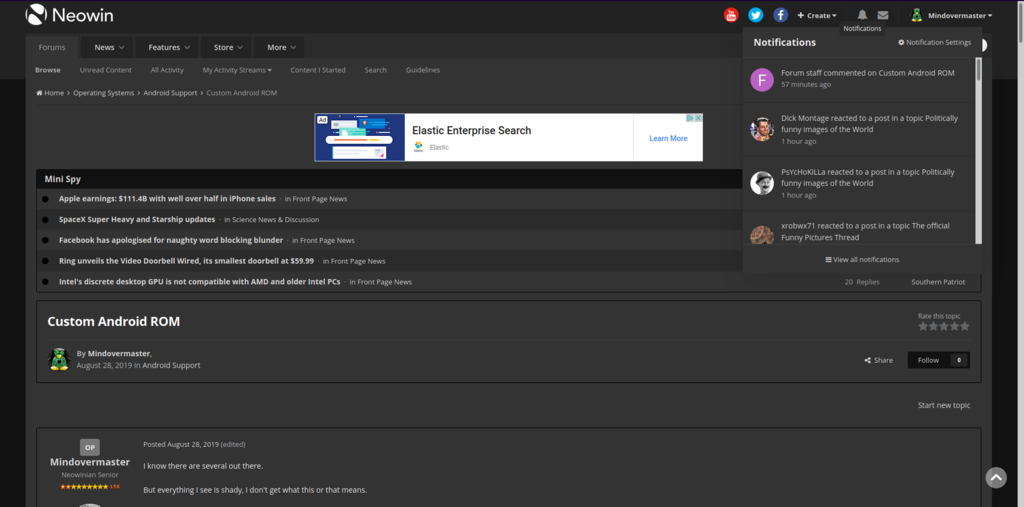Rate topic with the third star
The image size is (1024, 507).
(x=944, y=326)
